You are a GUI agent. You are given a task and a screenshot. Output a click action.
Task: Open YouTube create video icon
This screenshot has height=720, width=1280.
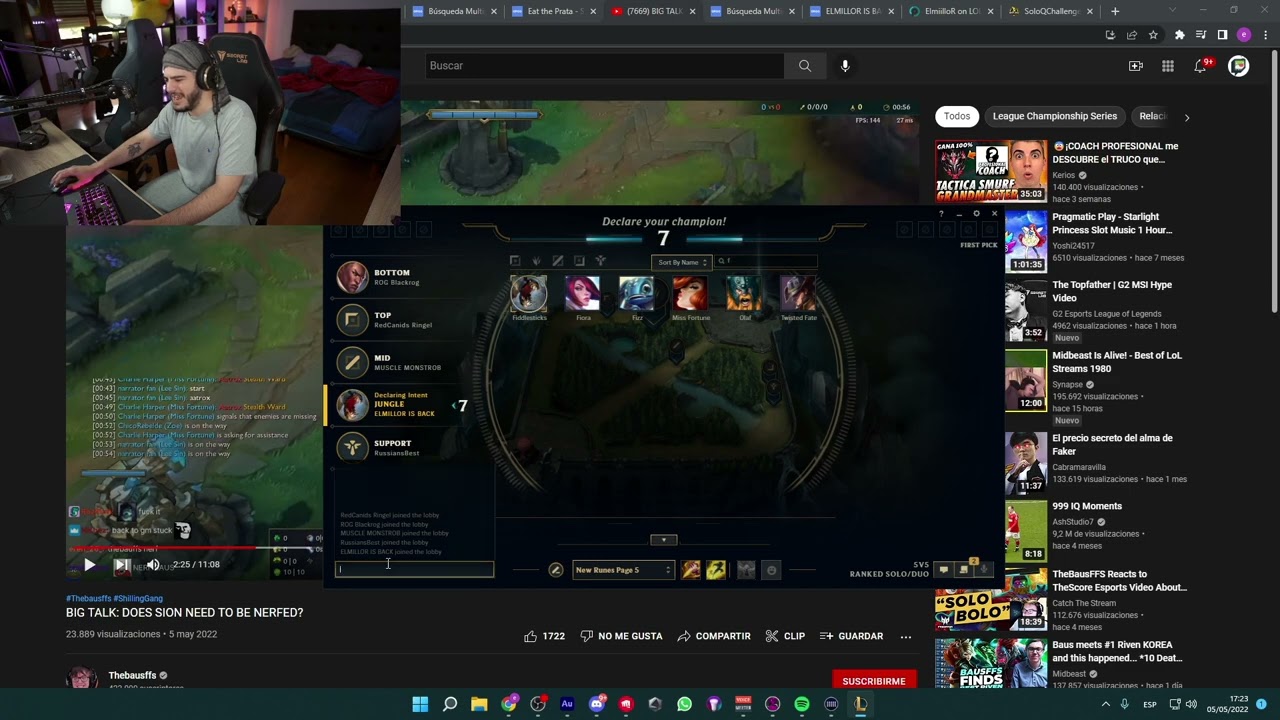[x=1136, y=66]
